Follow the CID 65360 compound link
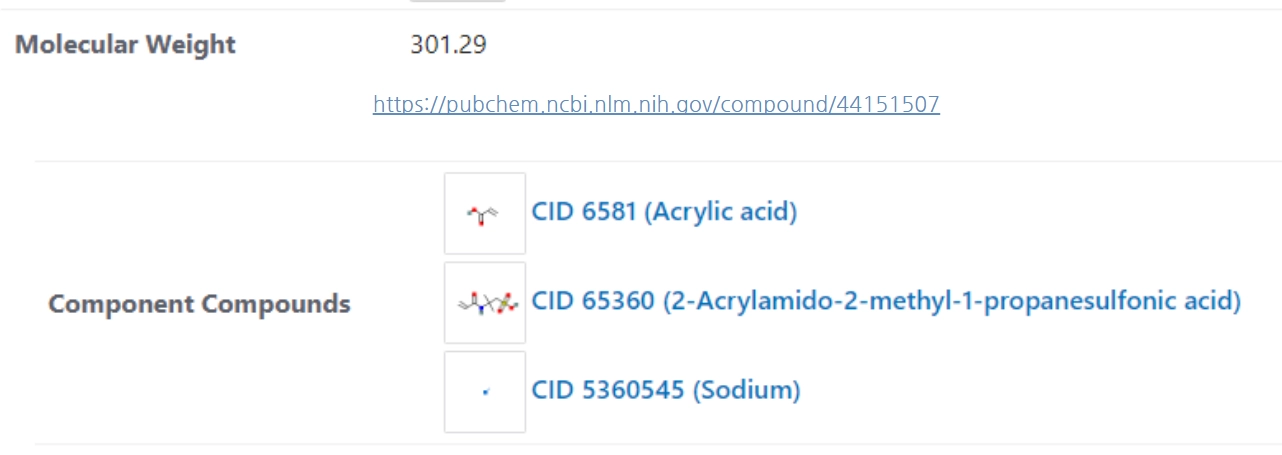 (886, 301)
